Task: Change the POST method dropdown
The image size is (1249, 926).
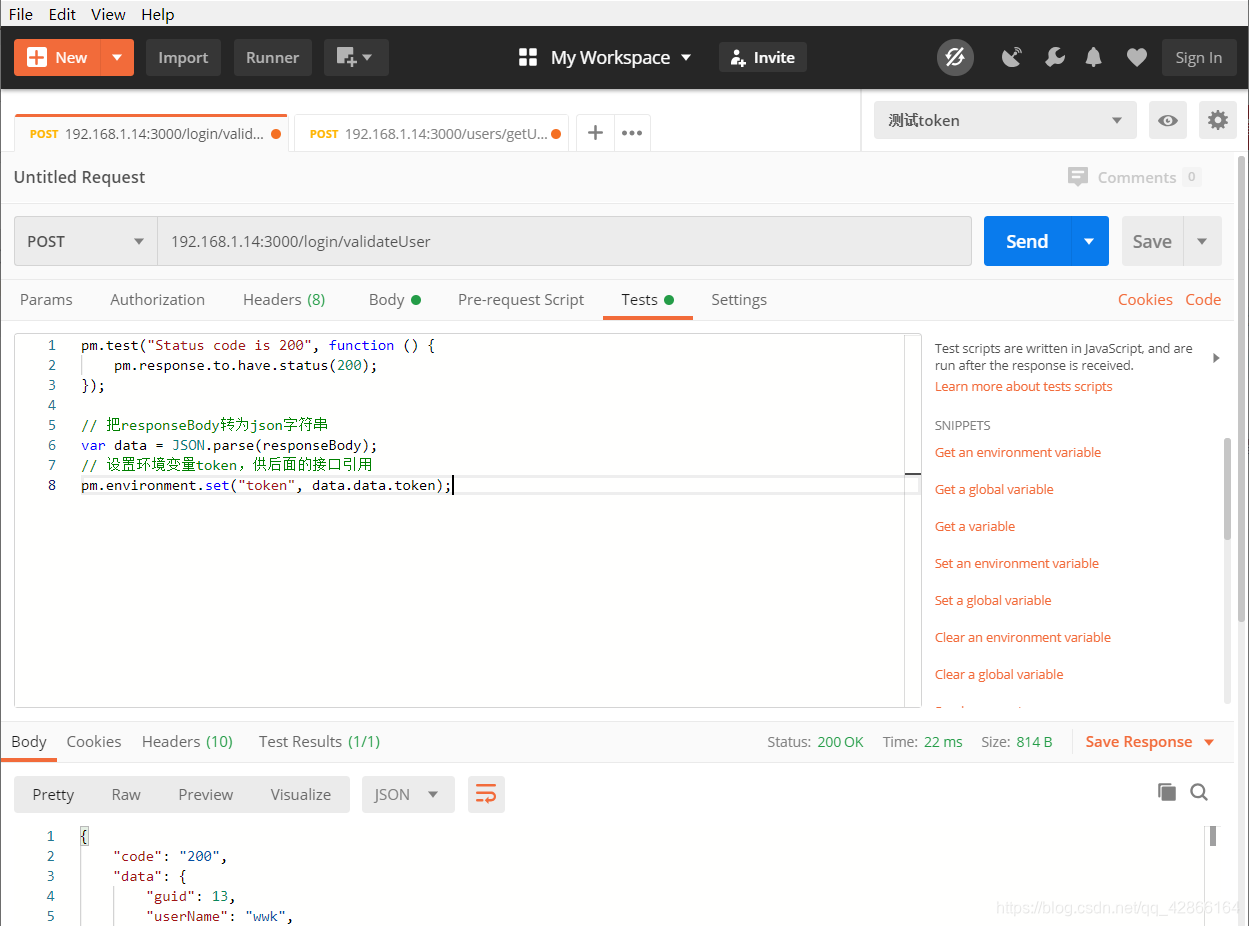Action: point(86,241)
